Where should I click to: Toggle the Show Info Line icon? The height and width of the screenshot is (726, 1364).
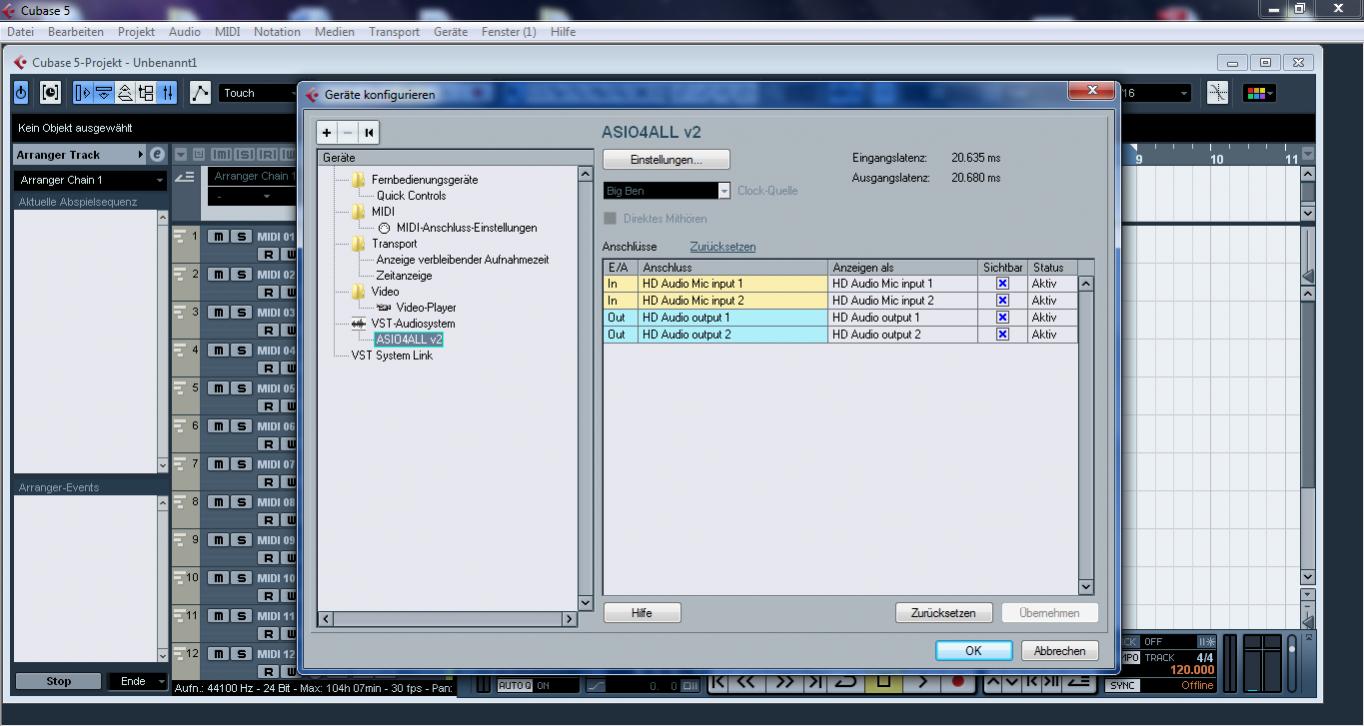[105, 93]
